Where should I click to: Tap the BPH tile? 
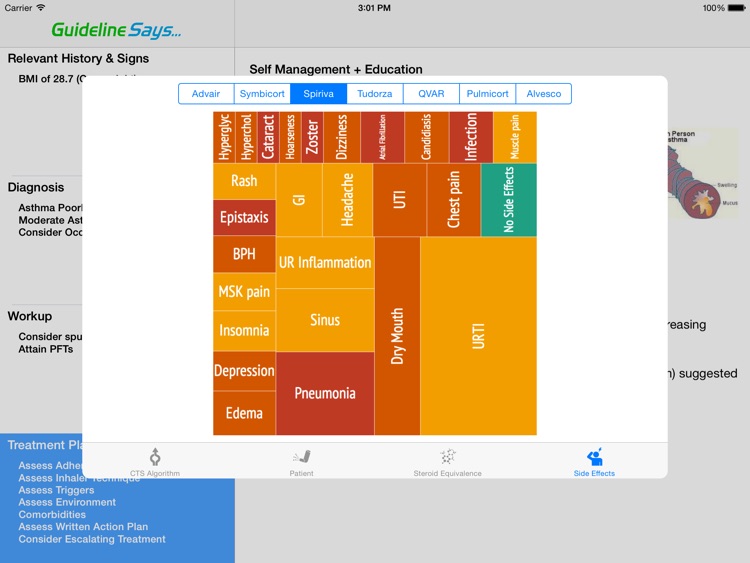point(244,254)
